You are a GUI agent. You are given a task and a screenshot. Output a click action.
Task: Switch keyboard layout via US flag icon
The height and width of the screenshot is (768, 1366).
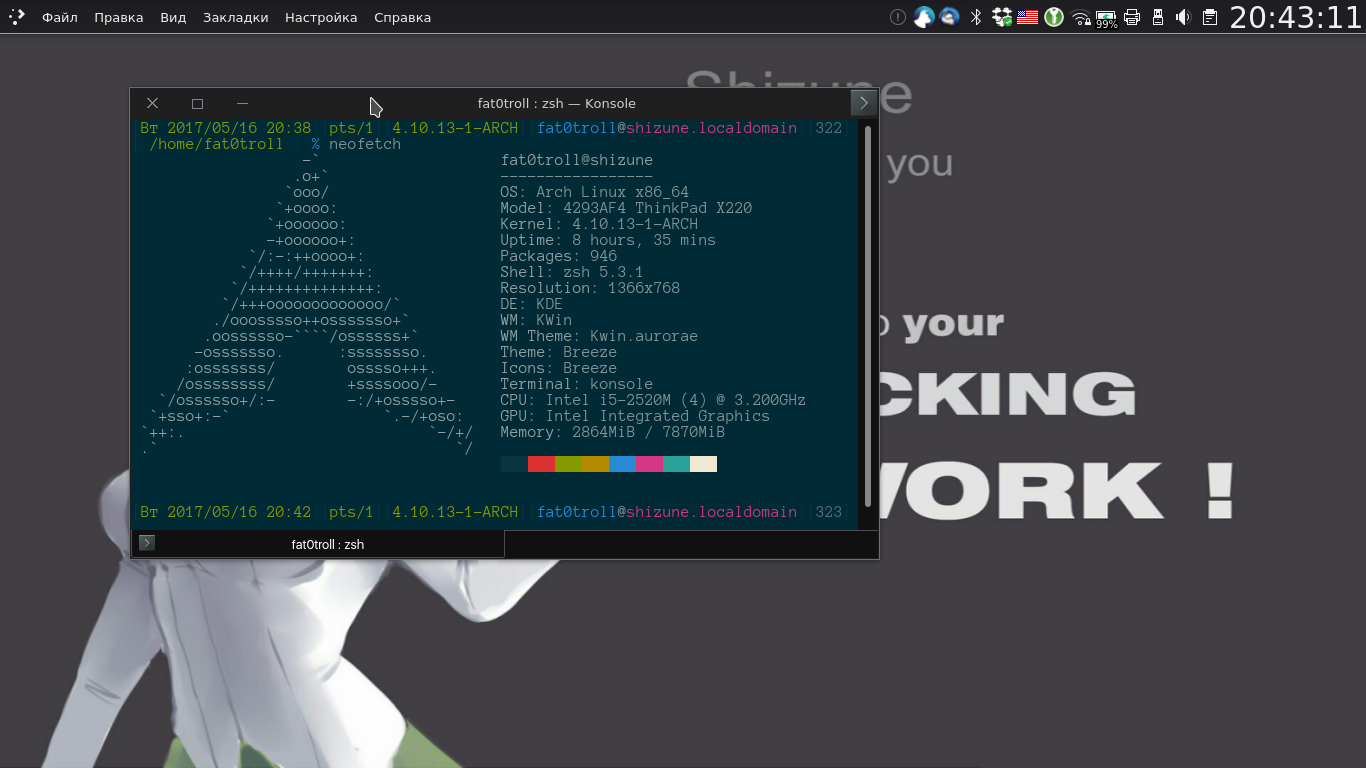(1027, 17)
